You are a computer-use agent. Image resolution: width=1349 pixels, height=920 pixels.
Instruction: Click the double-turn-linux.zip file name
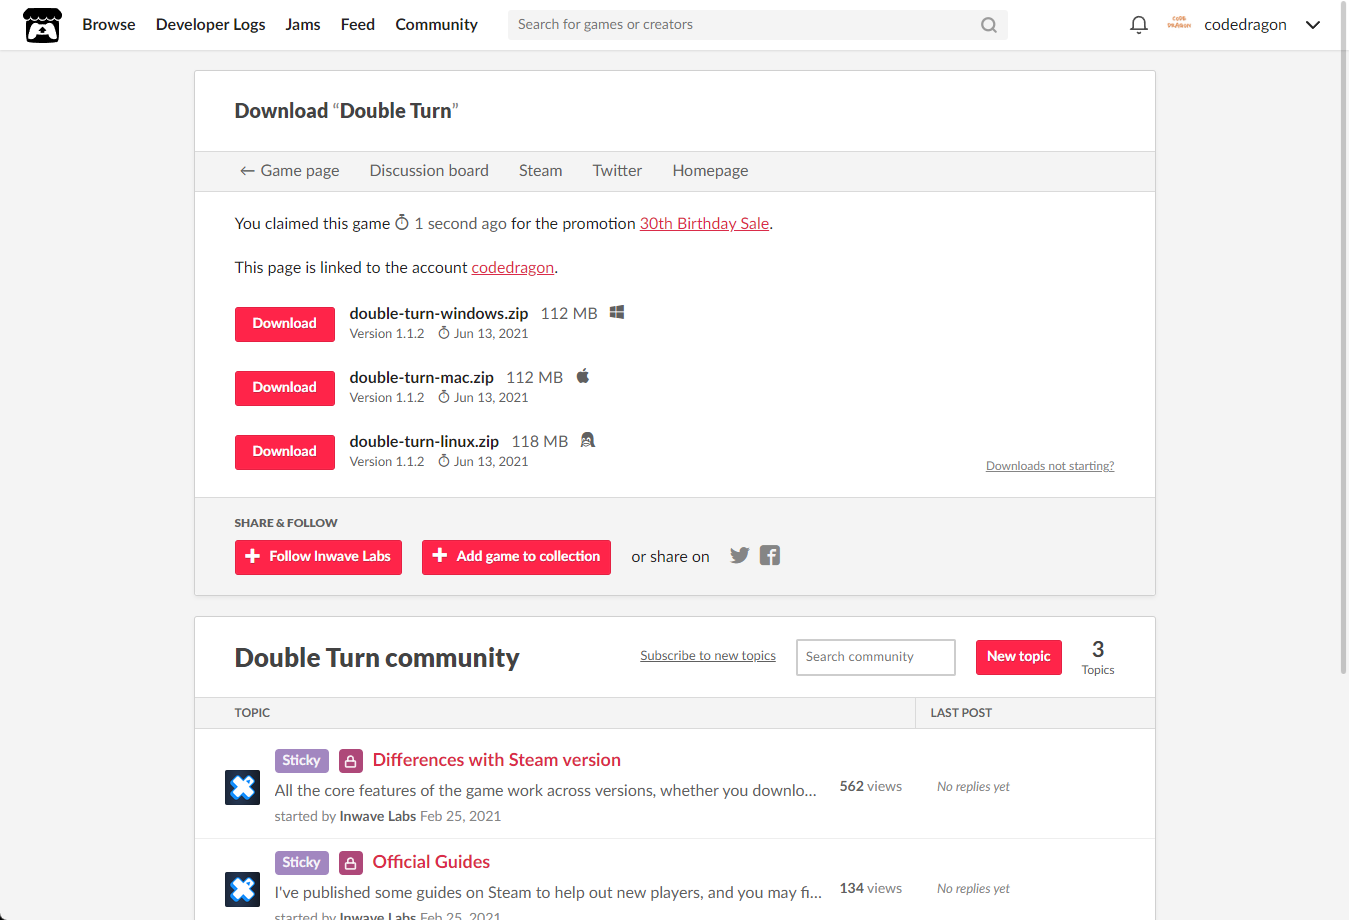(x=424, y=442)
